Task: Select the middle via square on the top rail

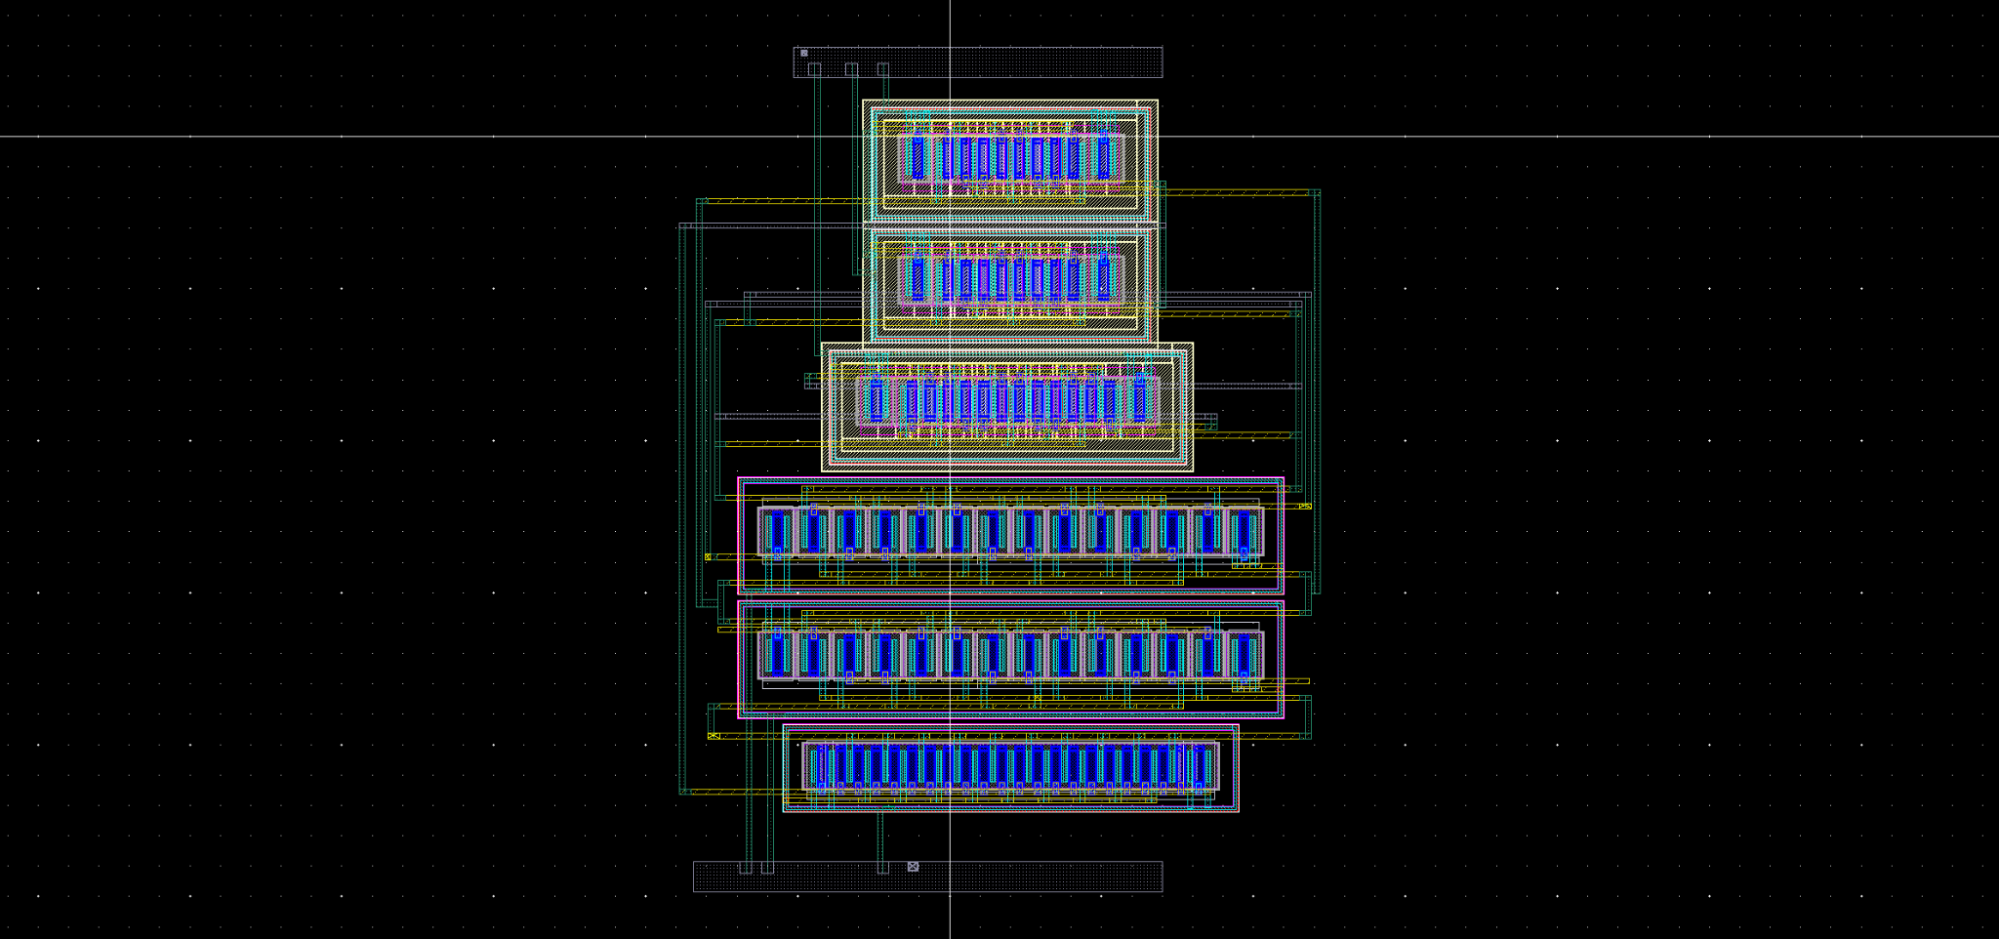Action: coord(851,69)
